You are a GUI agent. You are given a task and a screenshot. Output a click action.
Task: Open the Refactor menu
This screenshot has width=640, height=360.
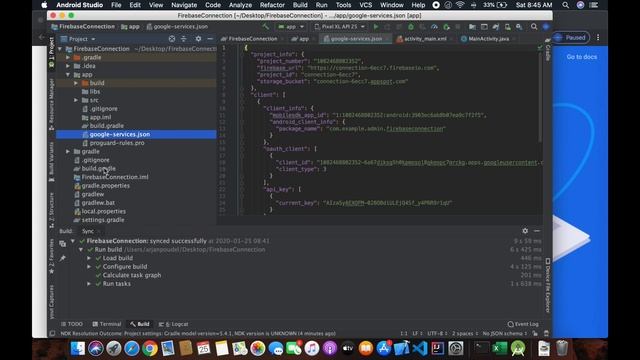(272, 5)
